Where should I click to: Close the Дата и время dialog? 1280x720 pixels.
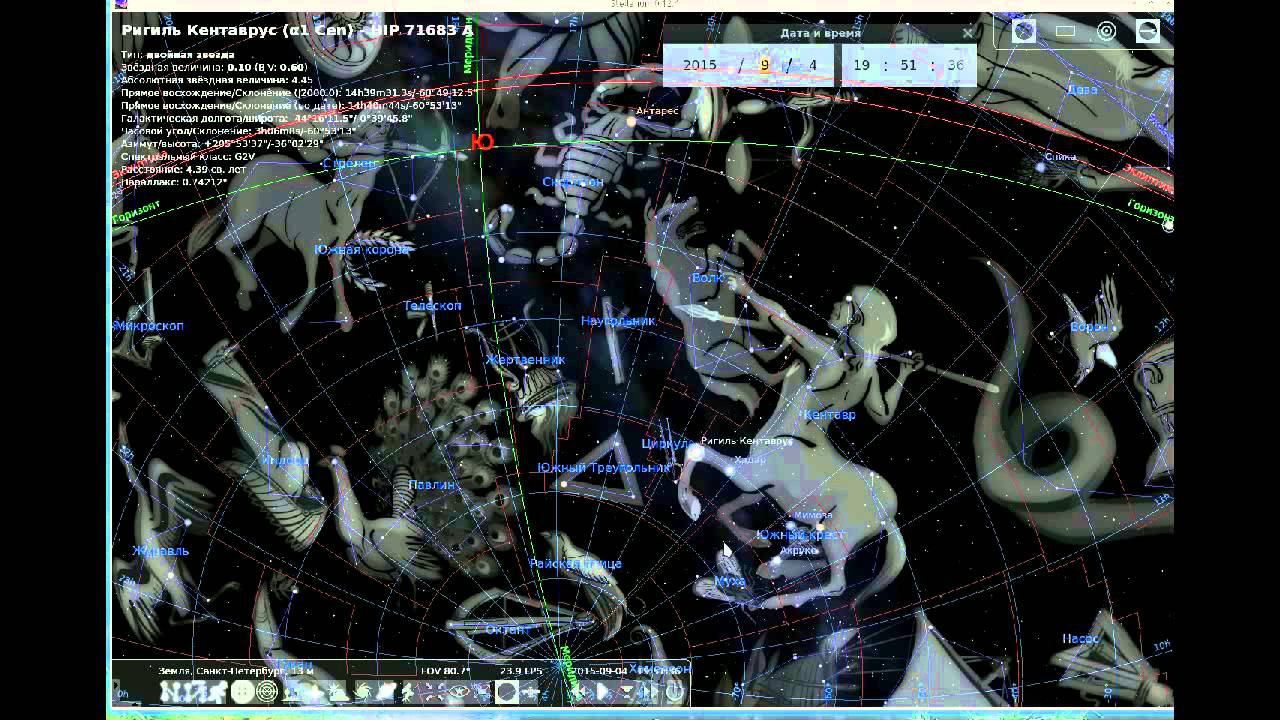(x=967, y=33)
